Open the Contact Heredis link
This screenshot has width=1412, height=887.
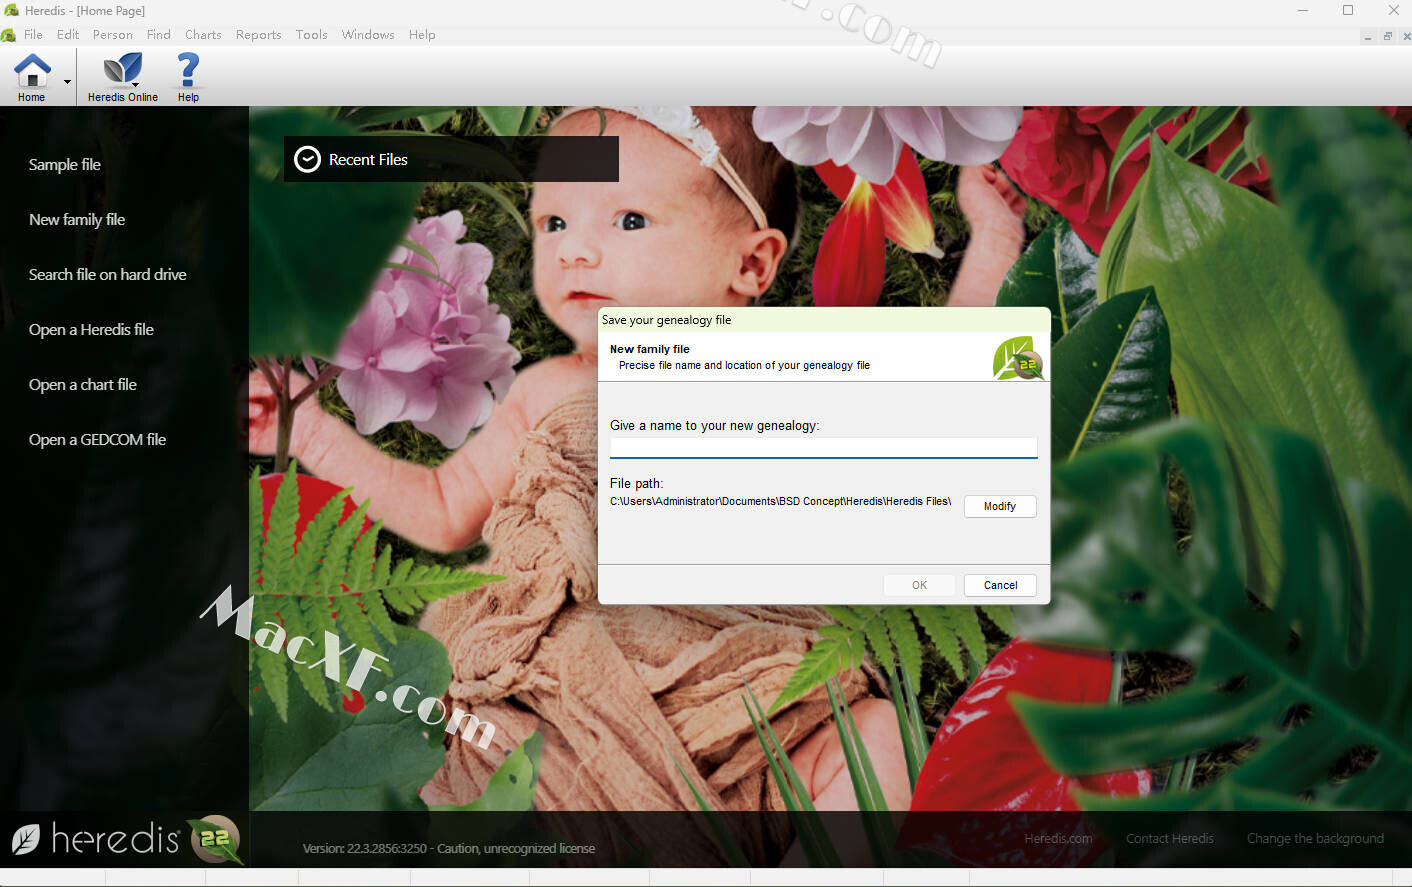(1169, 839)
